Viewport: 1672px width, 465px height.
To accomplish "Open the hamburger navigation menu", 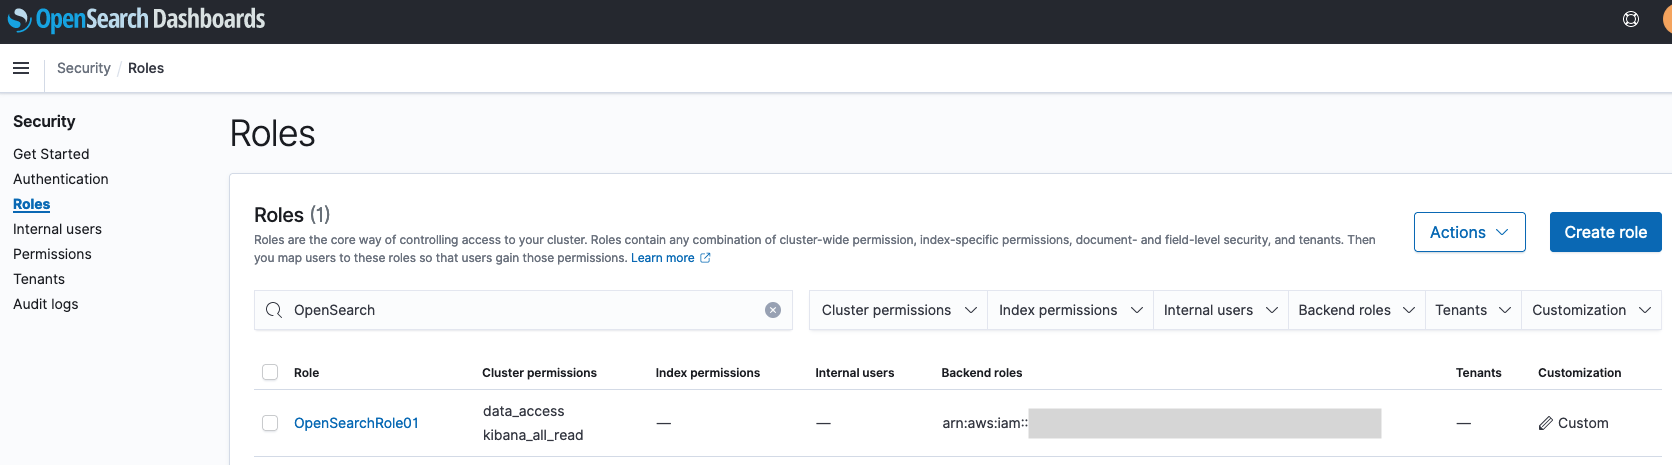I will [x=21, y=68].
